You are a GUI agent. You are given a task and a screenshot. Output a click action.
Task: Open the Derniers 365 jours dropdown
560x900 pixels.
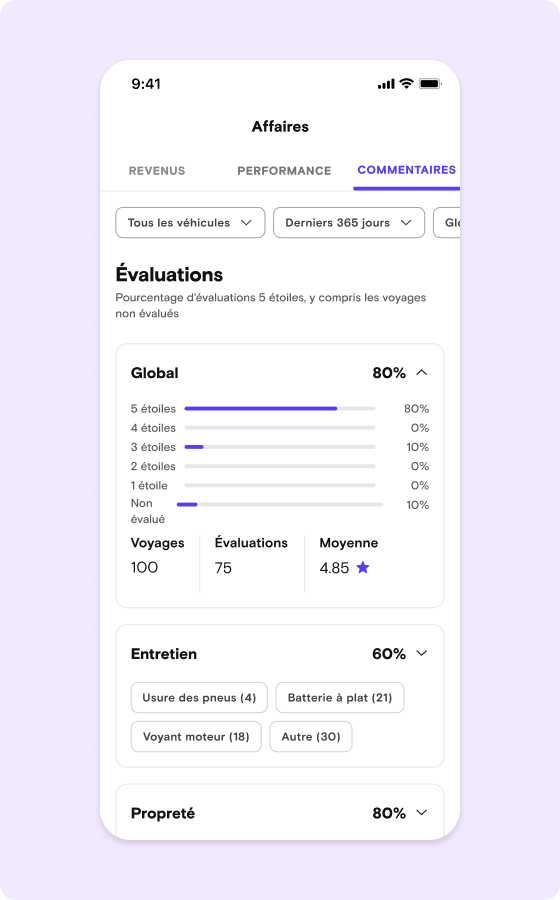point(349,223)
